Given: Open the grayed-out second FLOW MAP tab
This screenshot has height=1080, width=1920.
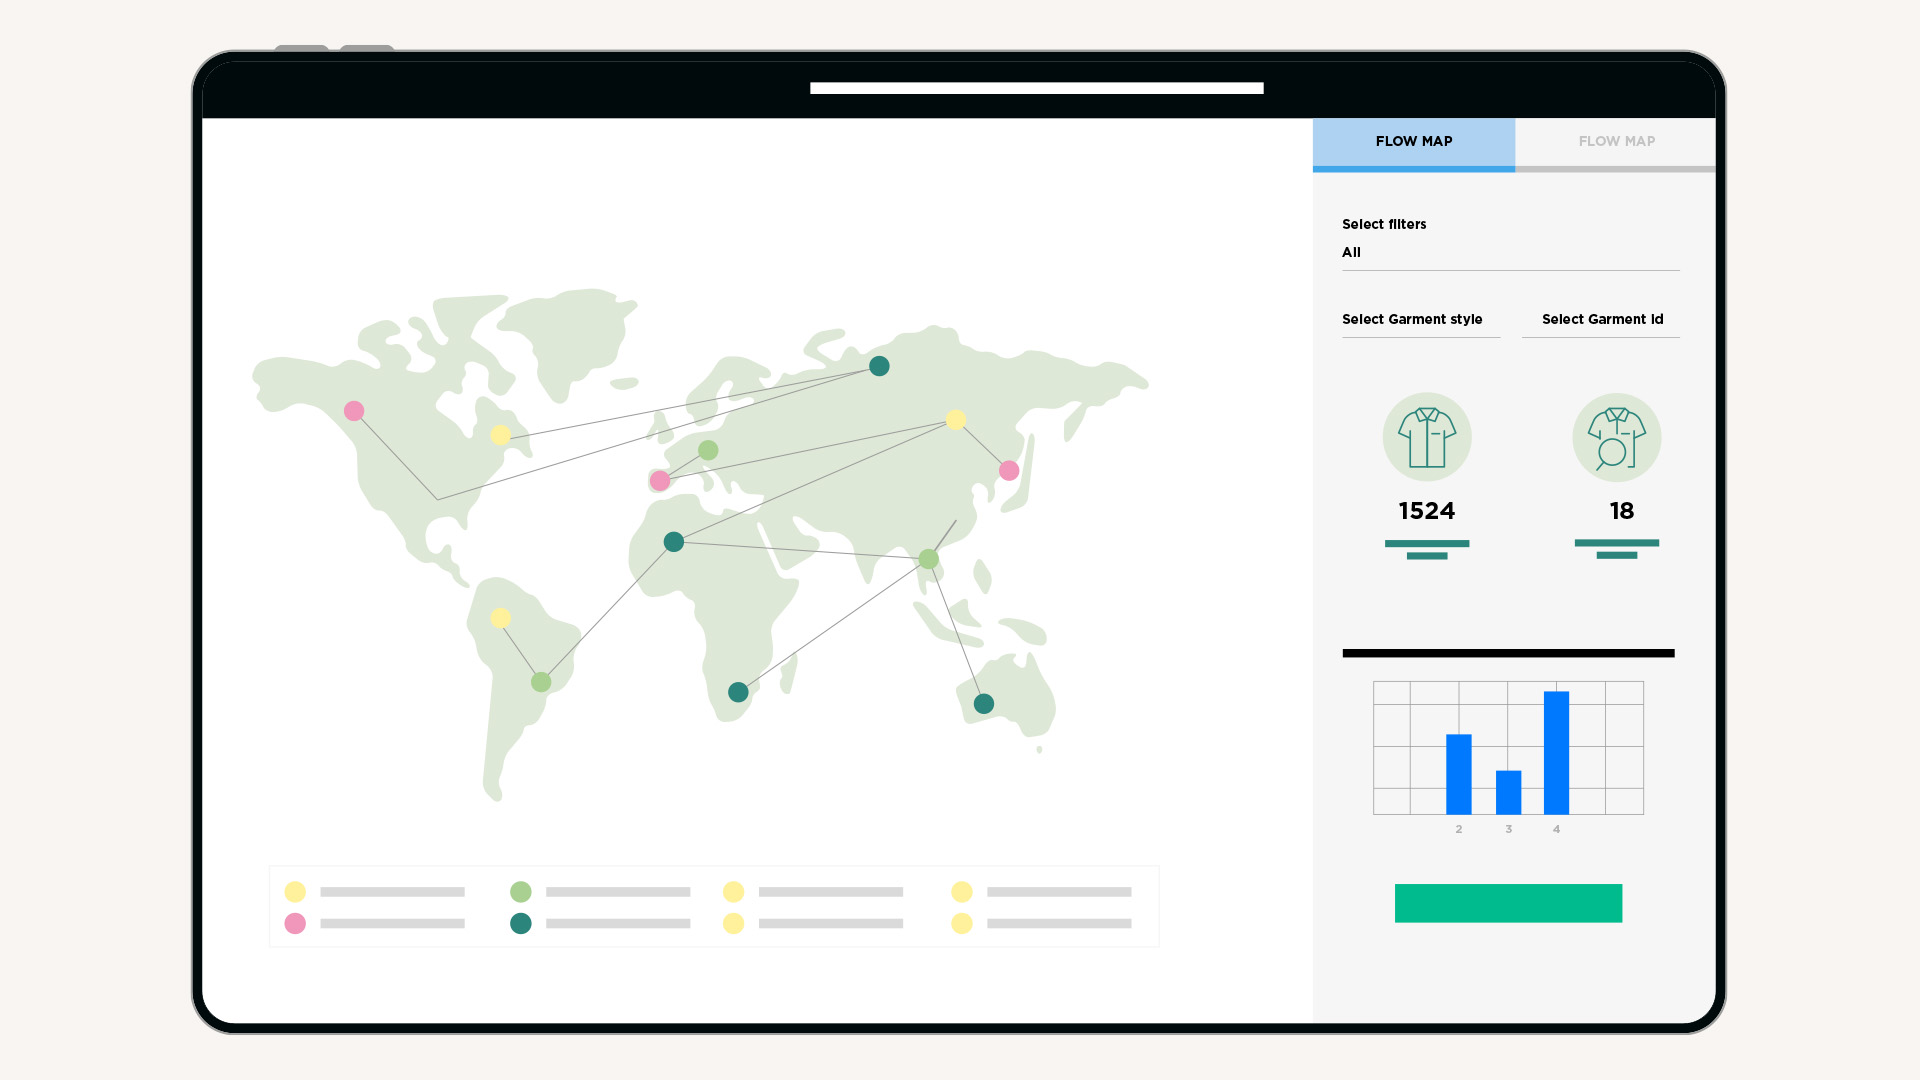Looking at the screenshot, I should [x=1617, y=141].
